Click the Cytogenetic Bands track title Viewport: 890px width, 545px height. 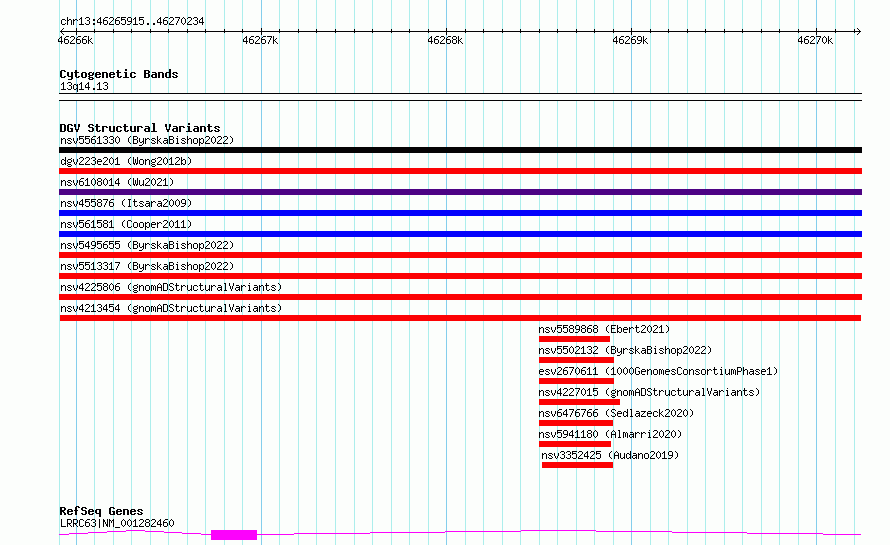[x=119, y=74]
